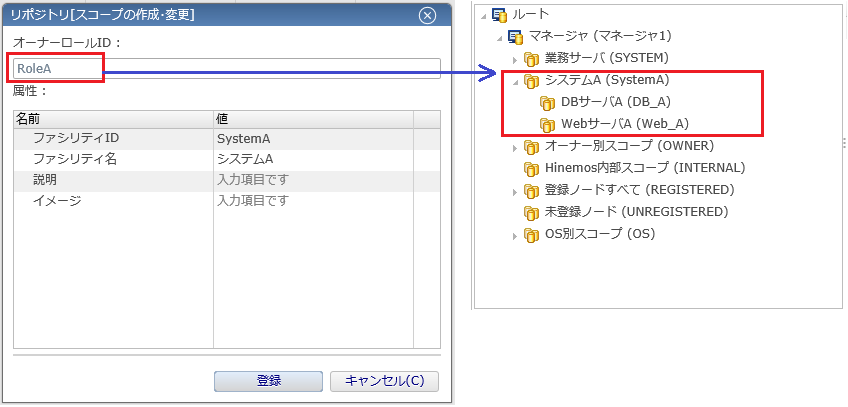Viewport: 848px width, 407px height.
Task: Close the スコープの作成・変更 dialog
Action: (x=427, y=15)
